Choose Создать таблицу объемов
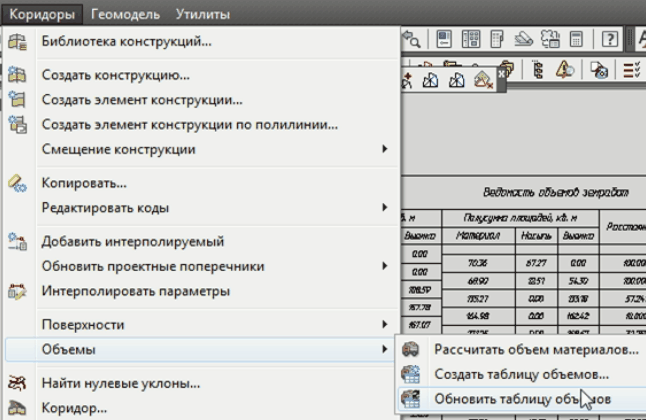 tap(521, 374)
